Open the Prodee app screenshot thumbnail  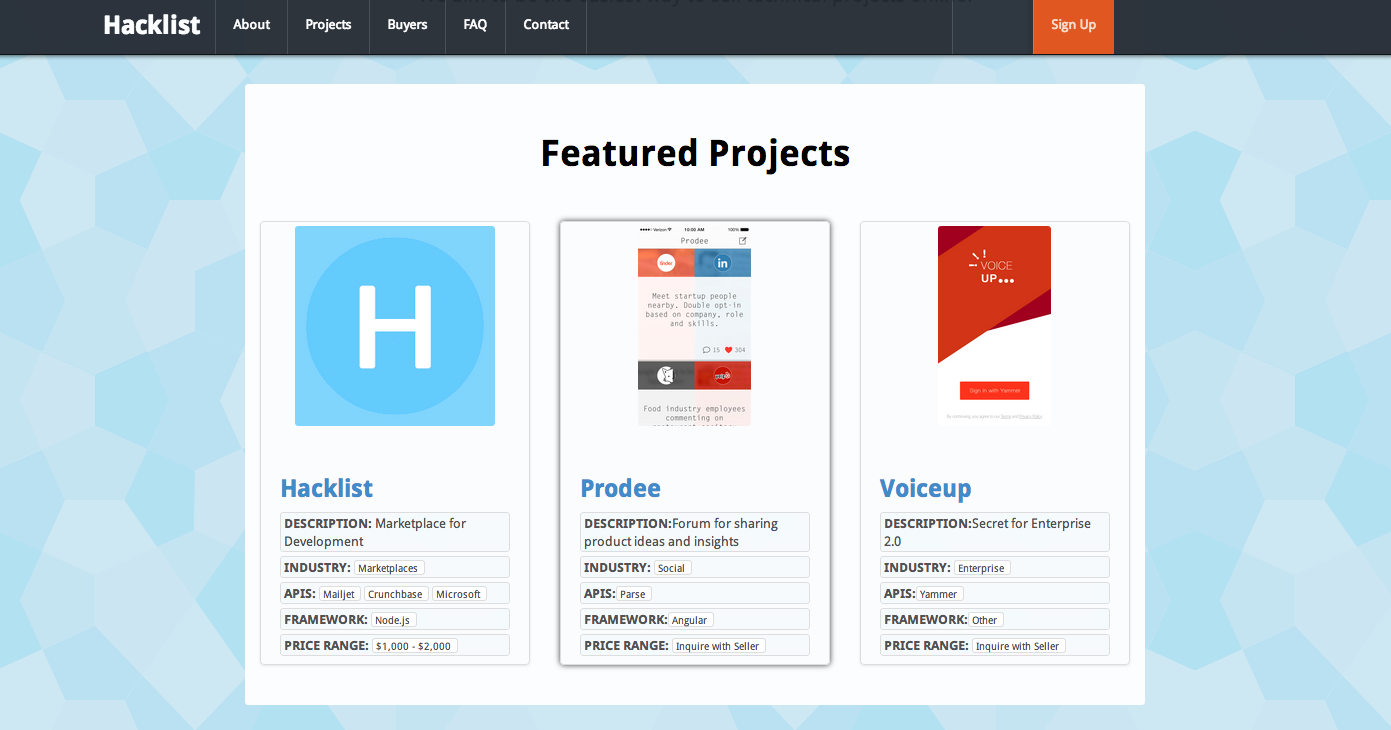pos(694,326)
